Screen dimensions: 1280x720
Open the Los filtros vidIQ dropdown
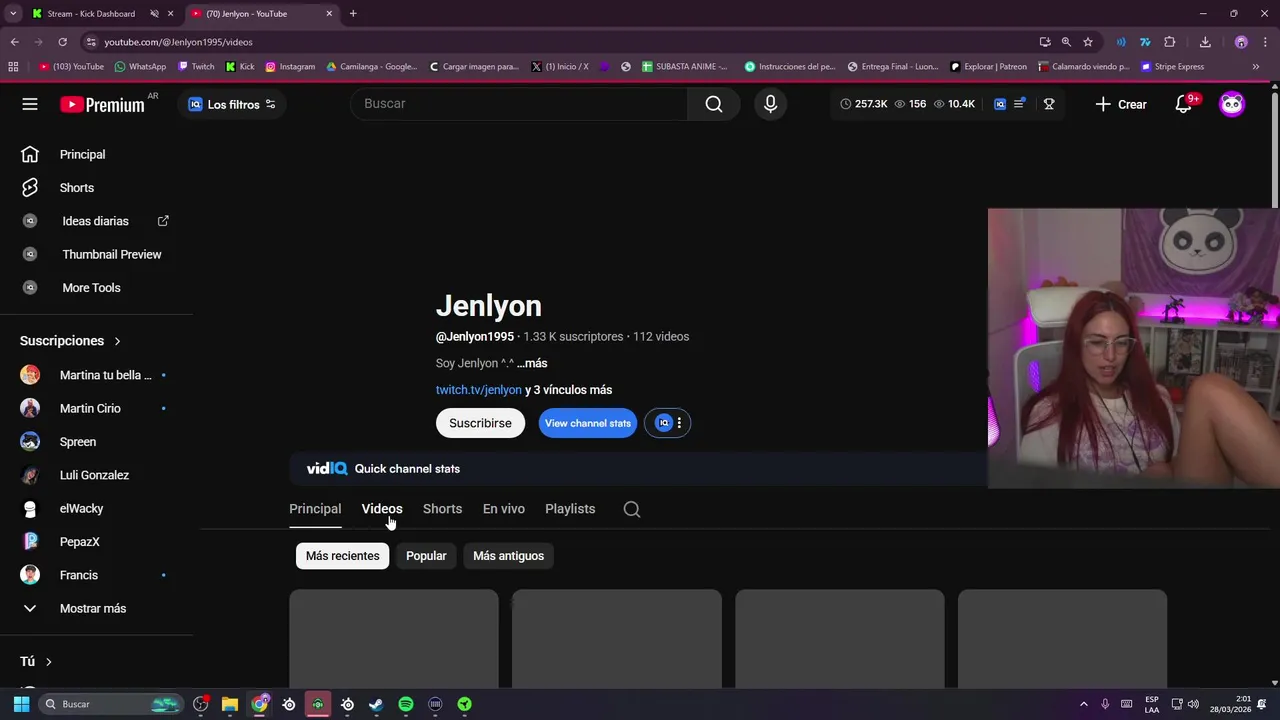coord(232,104)
